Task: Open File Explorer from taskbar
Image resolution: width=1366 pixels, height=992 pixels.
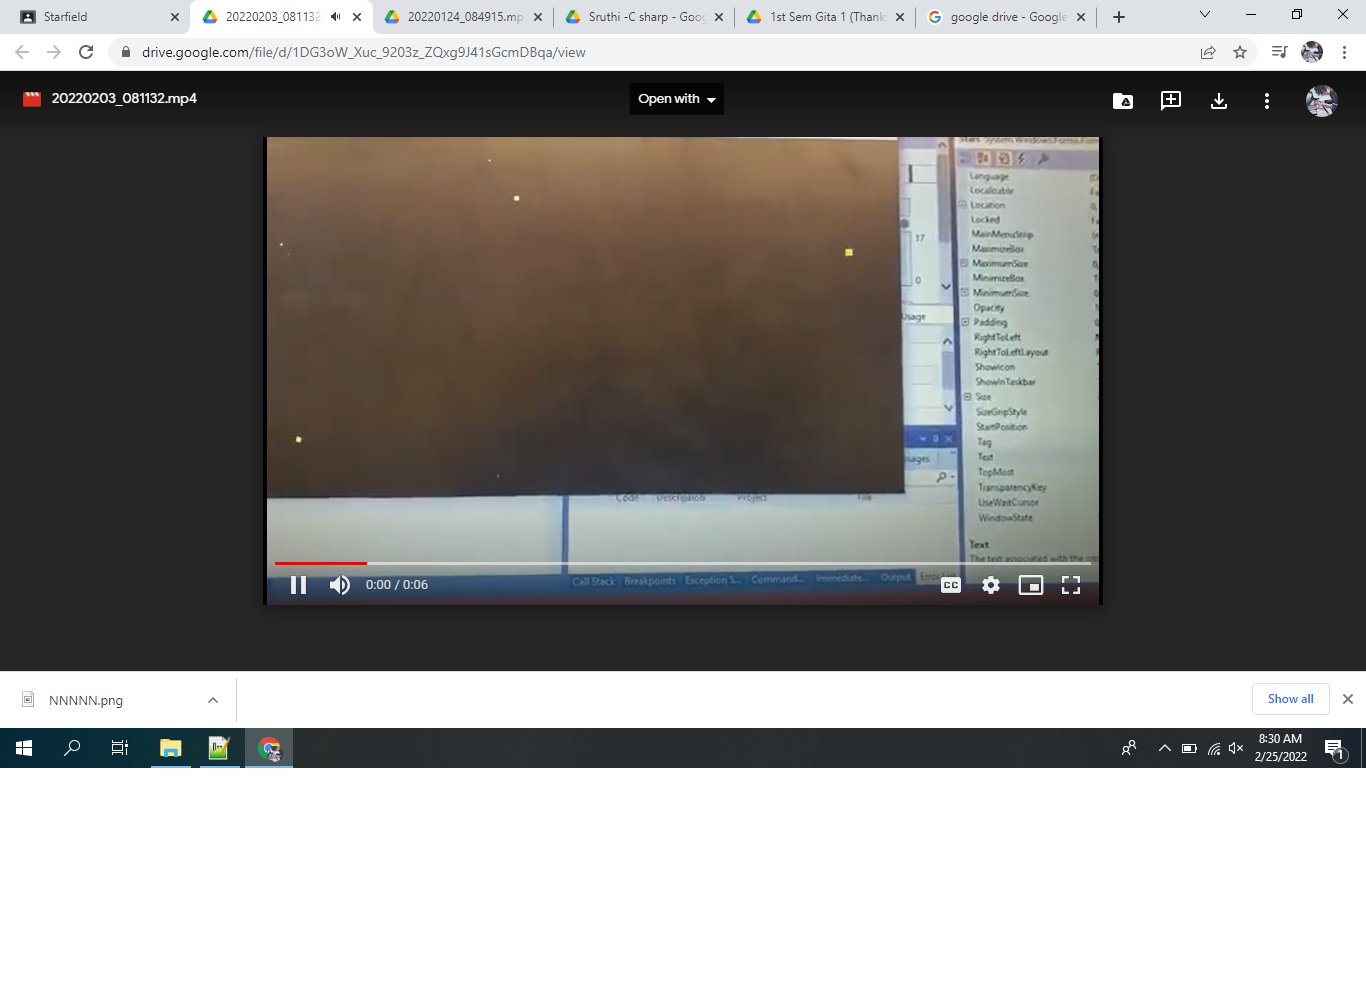Action: 171,748
